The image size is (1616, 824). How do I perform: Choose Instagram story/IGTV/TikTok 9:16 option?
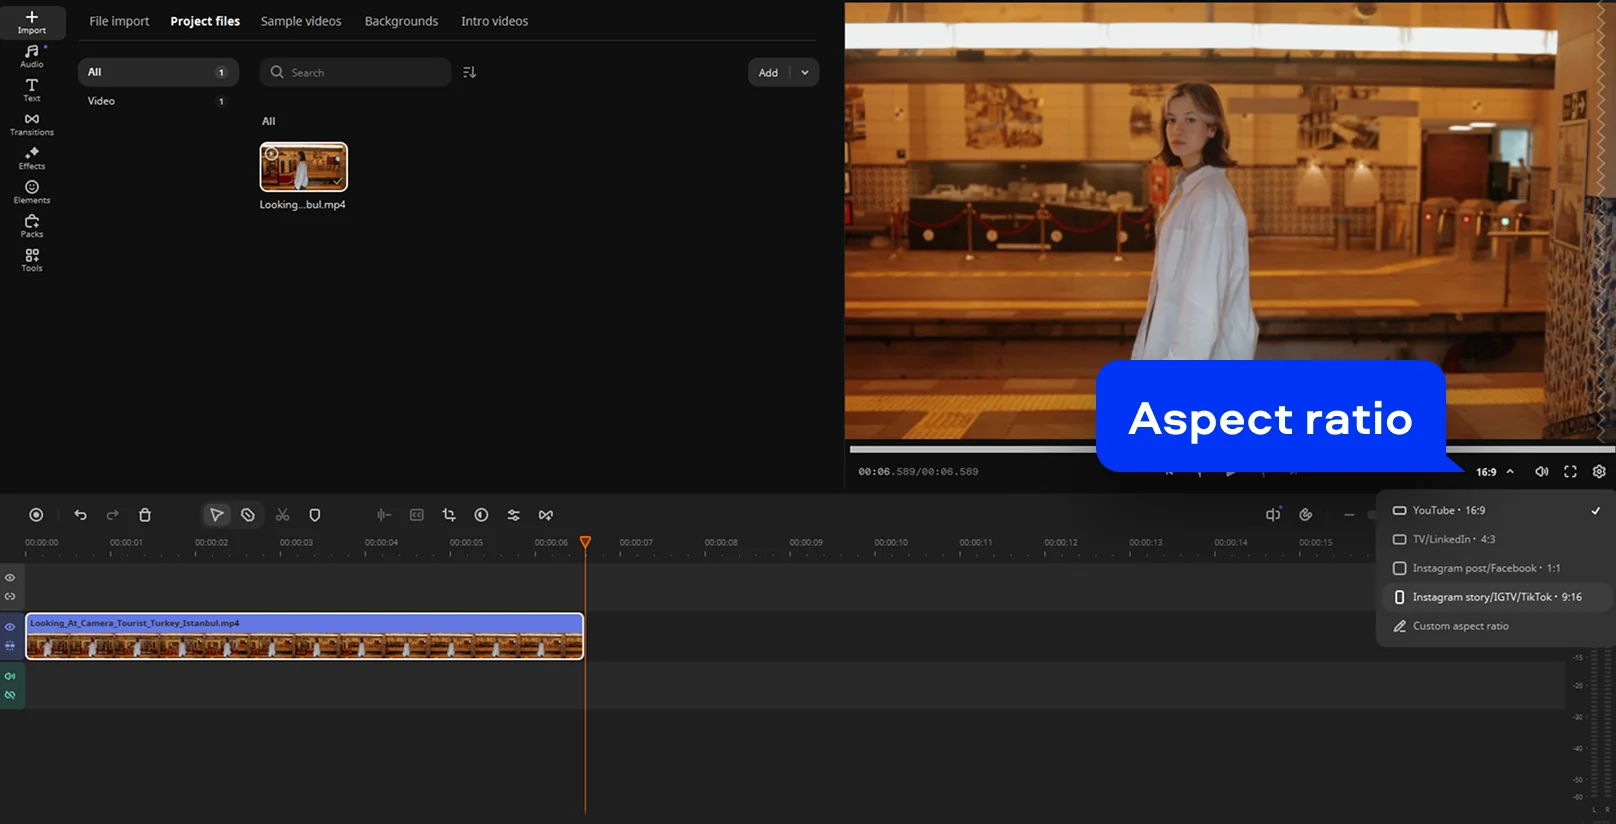(1495, 597)
